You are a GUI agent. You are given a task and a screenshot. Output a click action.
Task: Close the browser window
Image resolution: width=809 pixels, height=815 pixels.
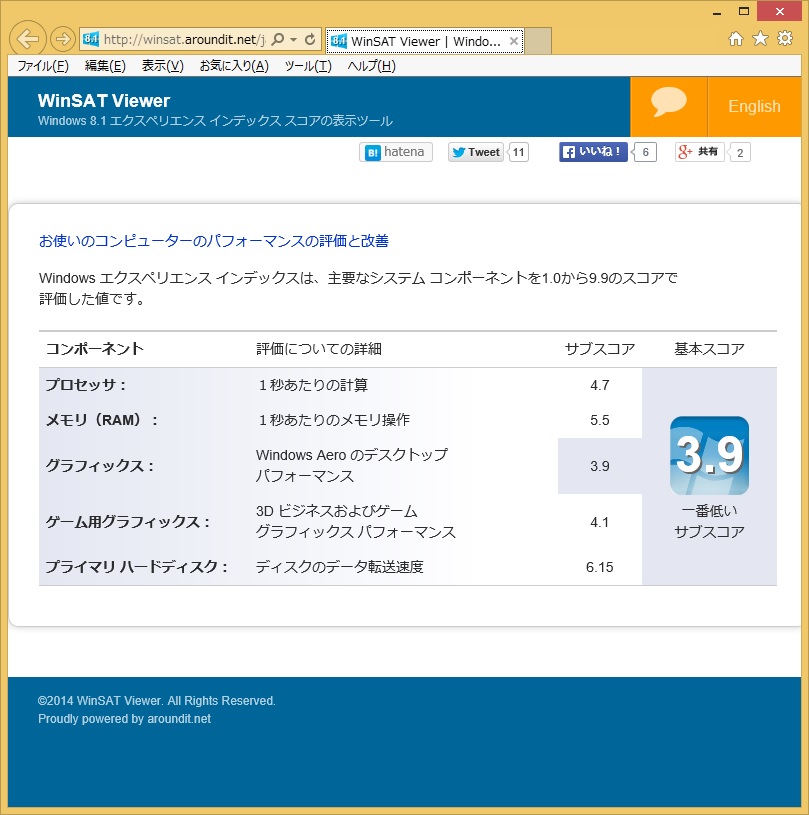(779, 11)
